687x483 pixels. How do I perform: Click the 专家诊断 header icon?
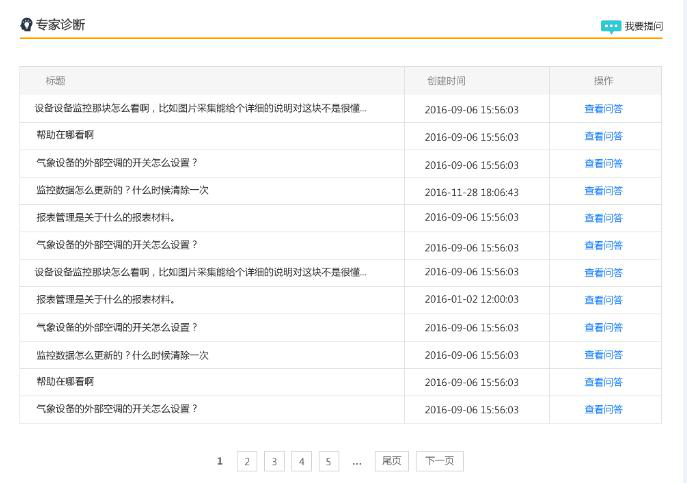coord(27,24)
